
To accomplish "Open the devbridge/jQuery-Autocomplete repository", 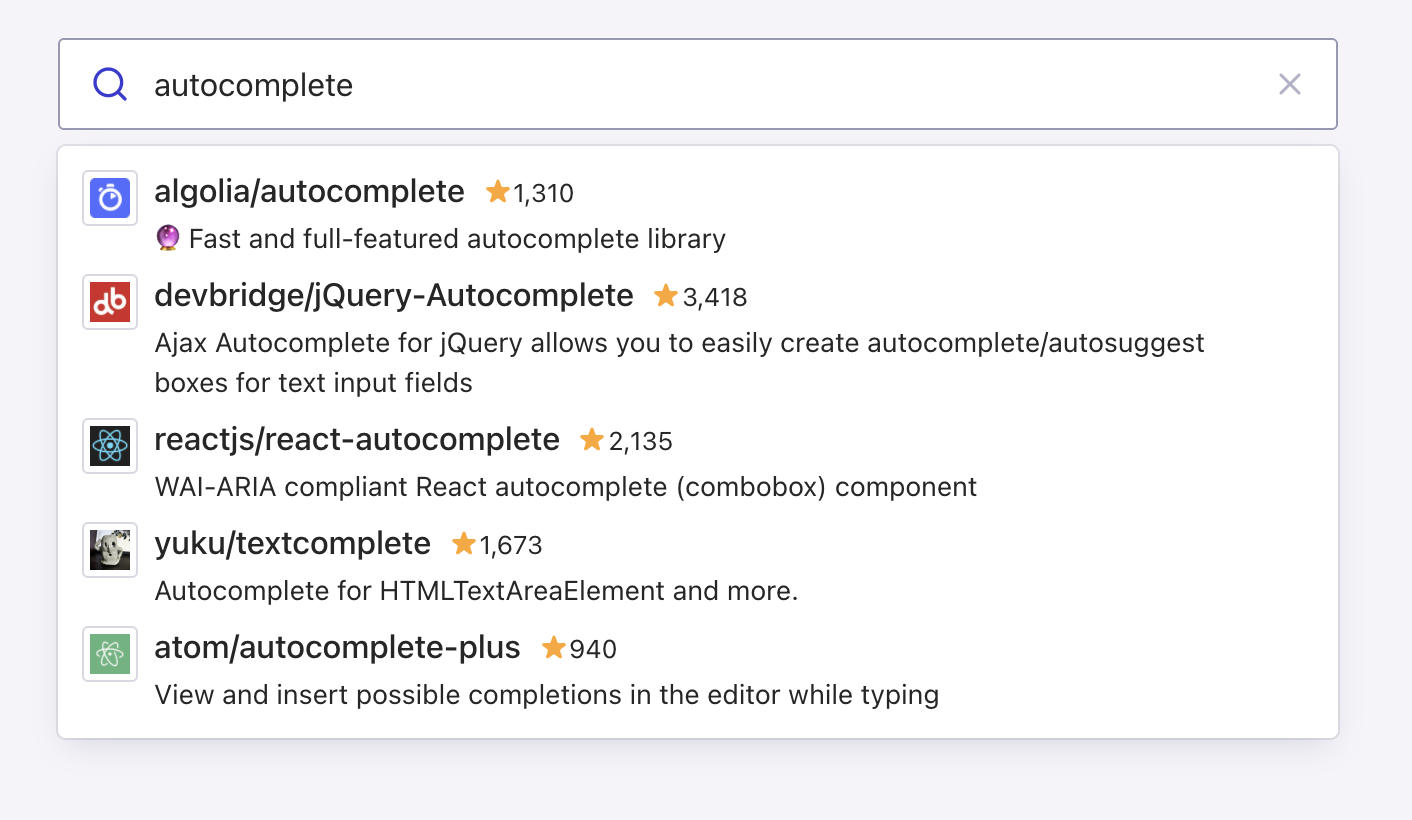I will 393,295.
